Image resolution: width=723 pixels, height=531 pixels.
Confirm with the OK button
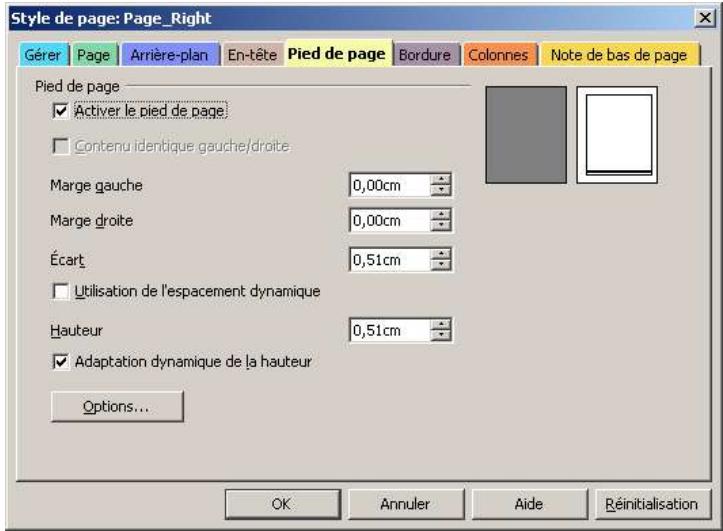pyautogui.click(x=283, y=504)
